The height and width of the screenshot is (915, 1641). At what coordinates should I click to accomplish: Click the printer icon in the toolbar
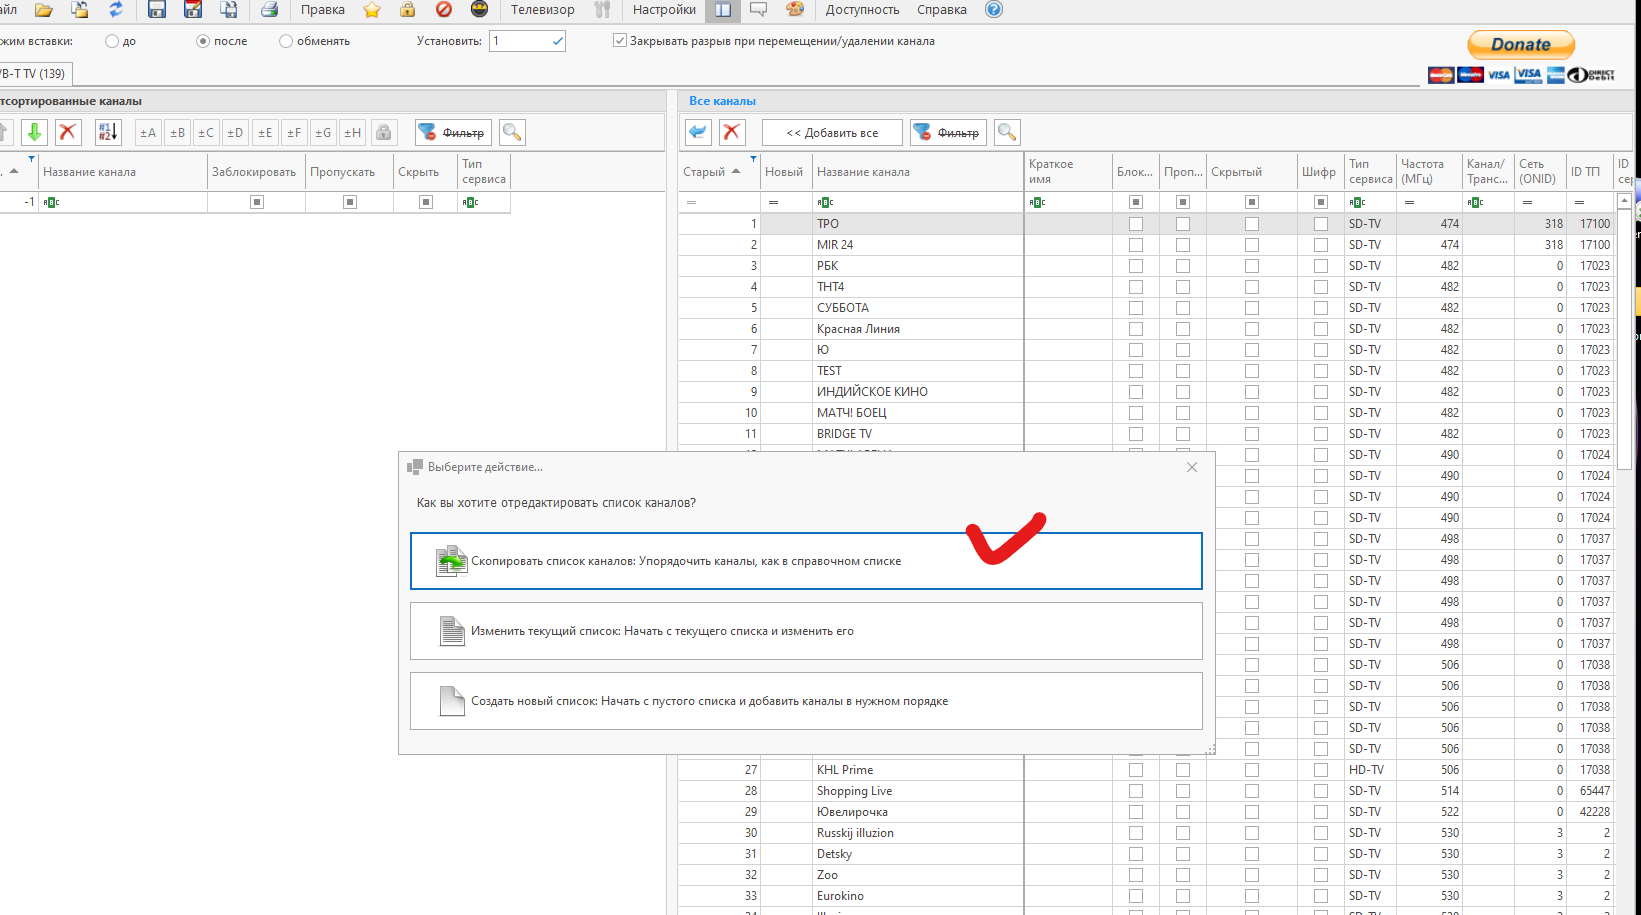point(269,10)
